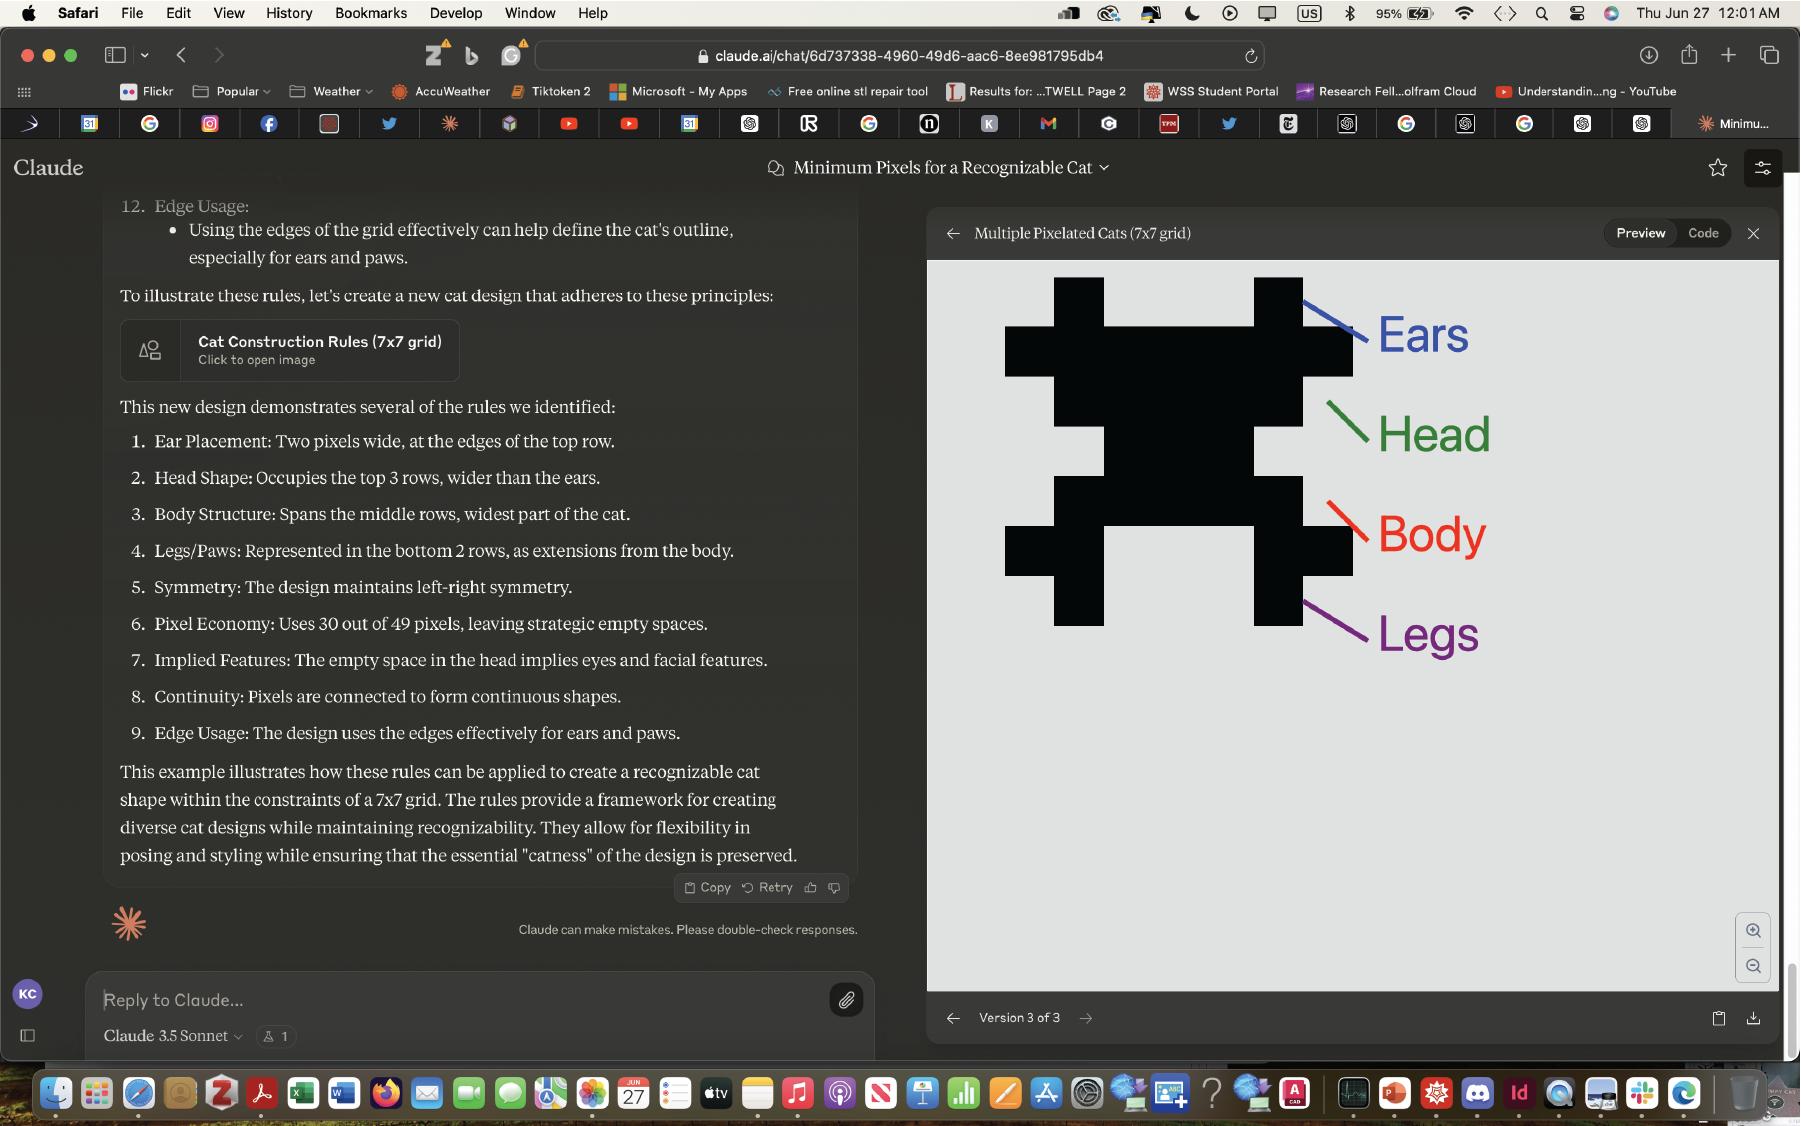The width and height of the screenshot is (1801, 1126).
Task: Open the Claude 3.5 Sonnet model selector
Action: click(x=172, y=1036)
